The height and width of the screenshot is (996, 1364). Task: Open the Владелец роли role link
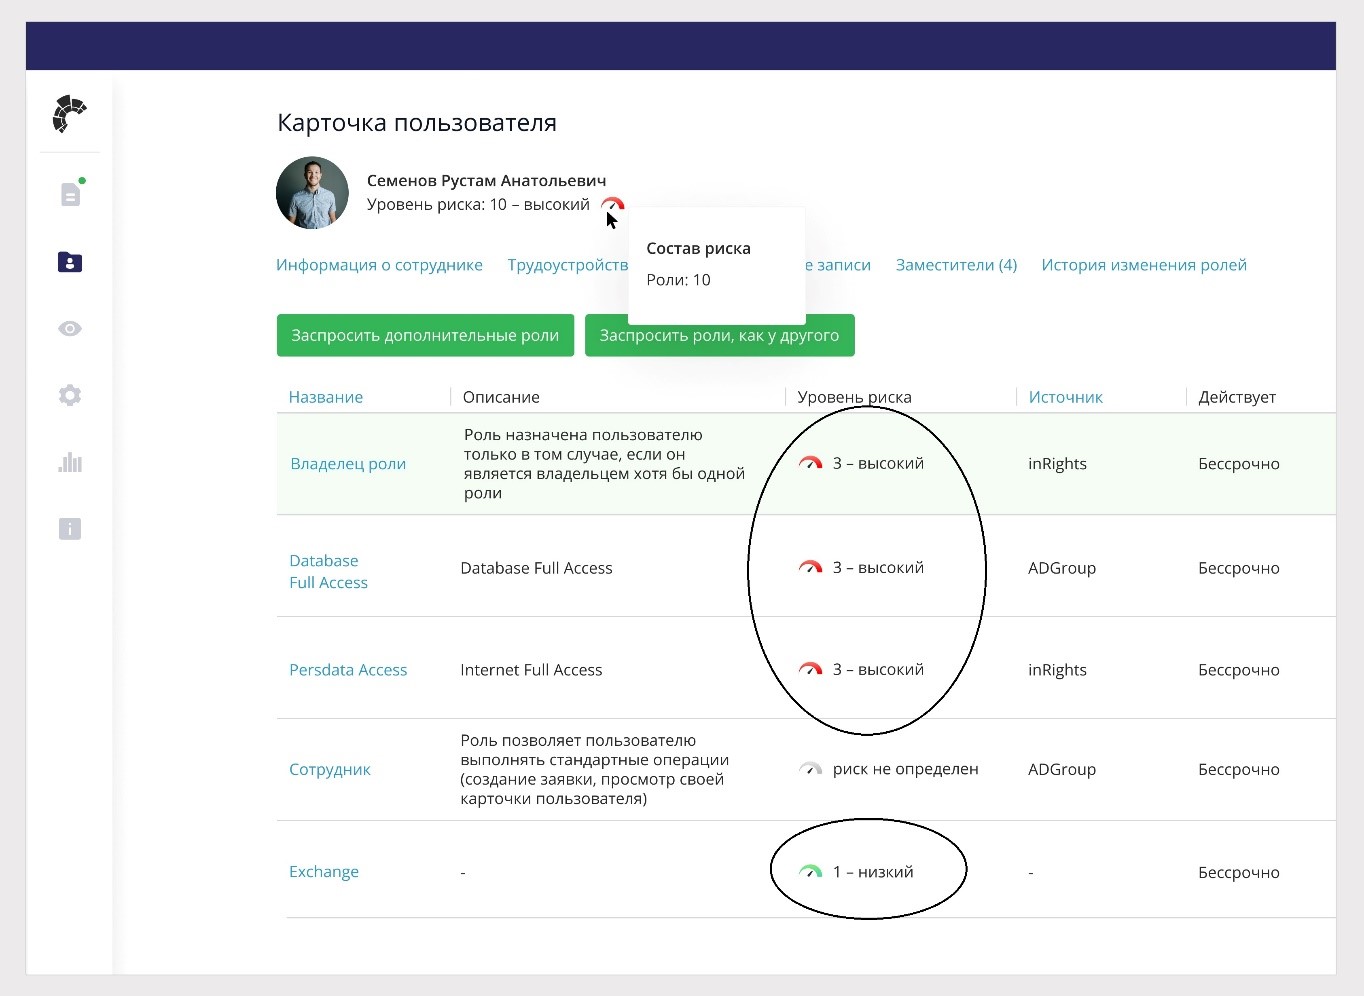point(348,464)
